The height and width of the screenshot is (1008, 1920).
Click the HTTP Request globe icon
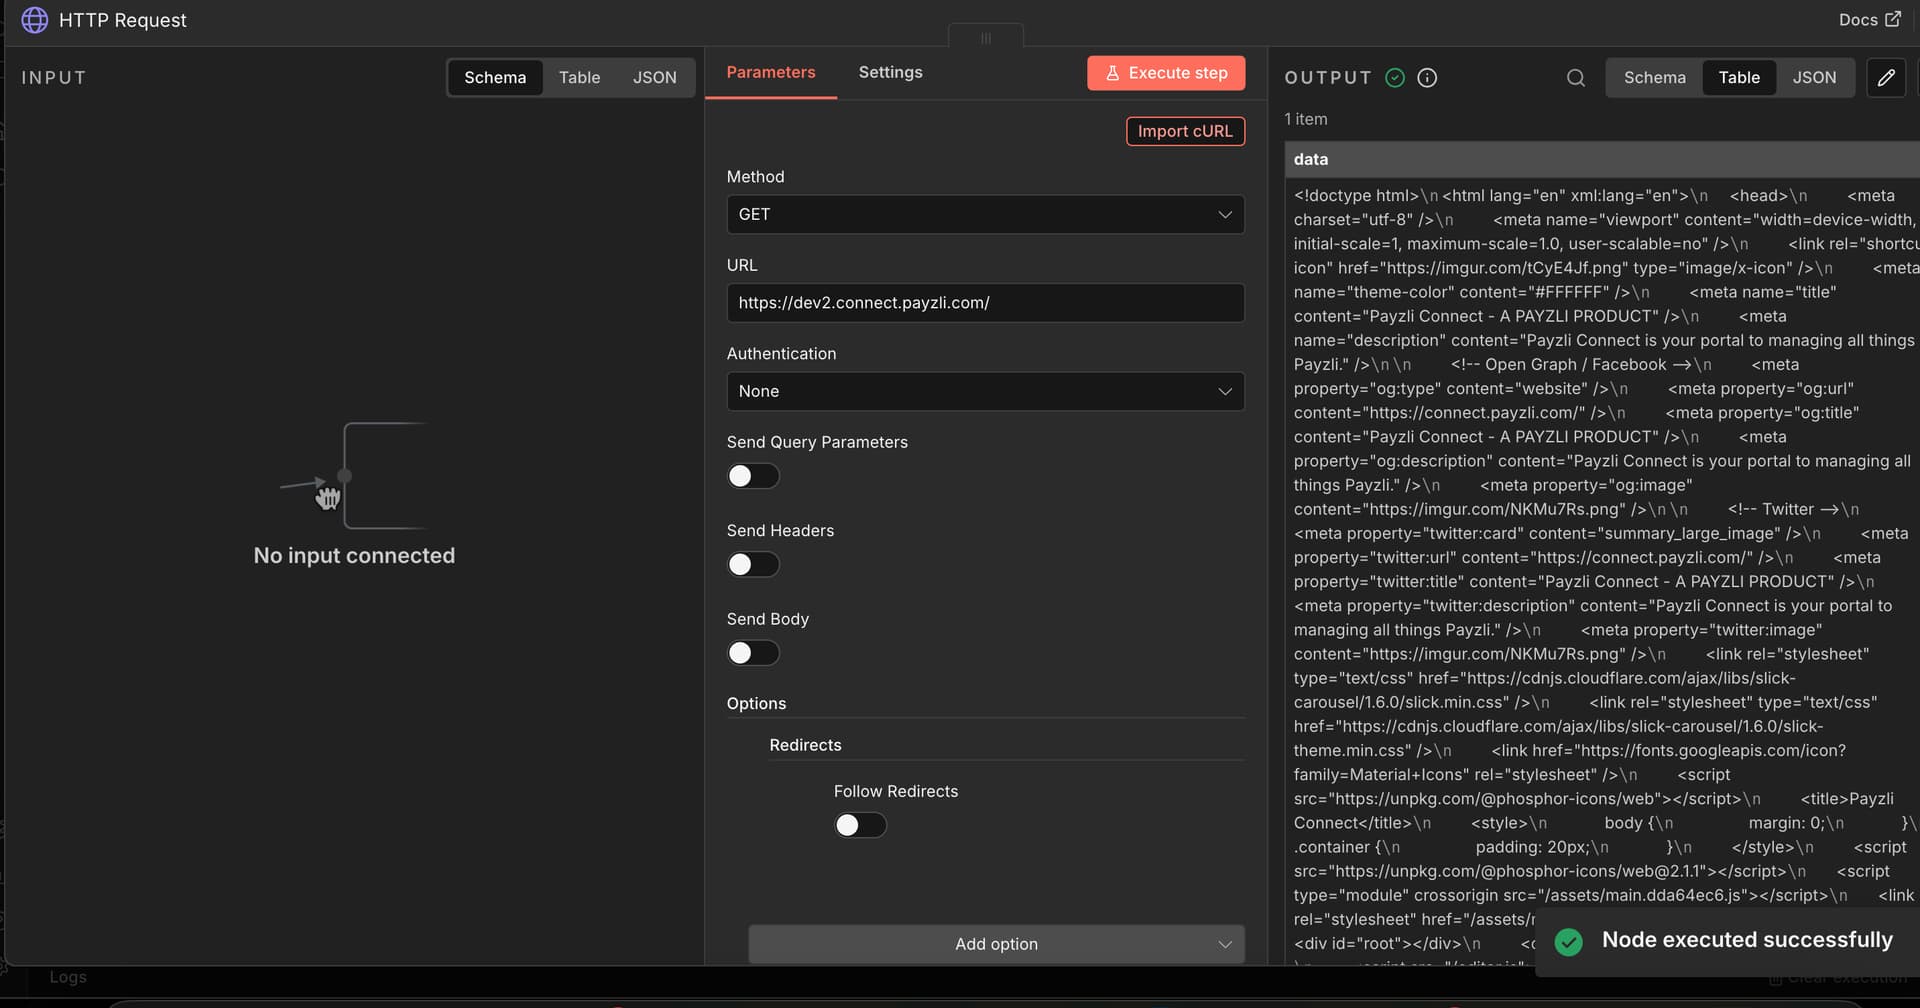35,20
